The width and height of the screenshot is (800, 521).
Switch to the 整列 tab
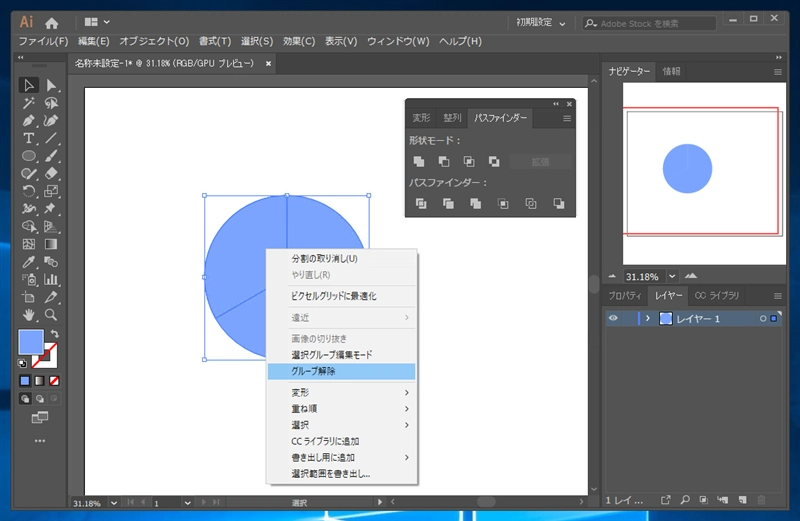tap(452, 118)
